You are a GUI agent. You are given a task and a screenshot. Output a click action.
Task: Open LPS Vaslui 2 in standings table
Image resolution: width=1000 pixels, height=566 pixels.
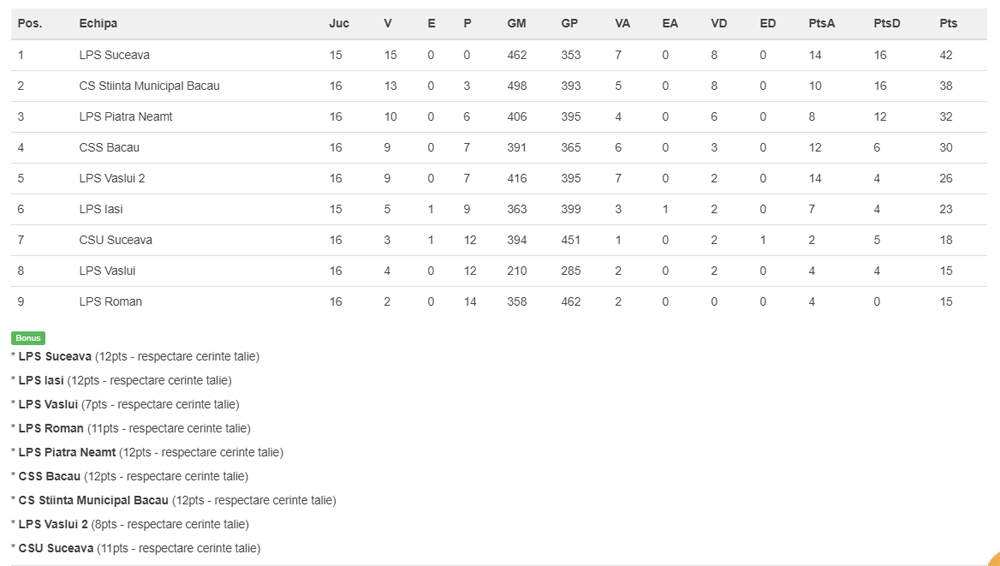112,179
